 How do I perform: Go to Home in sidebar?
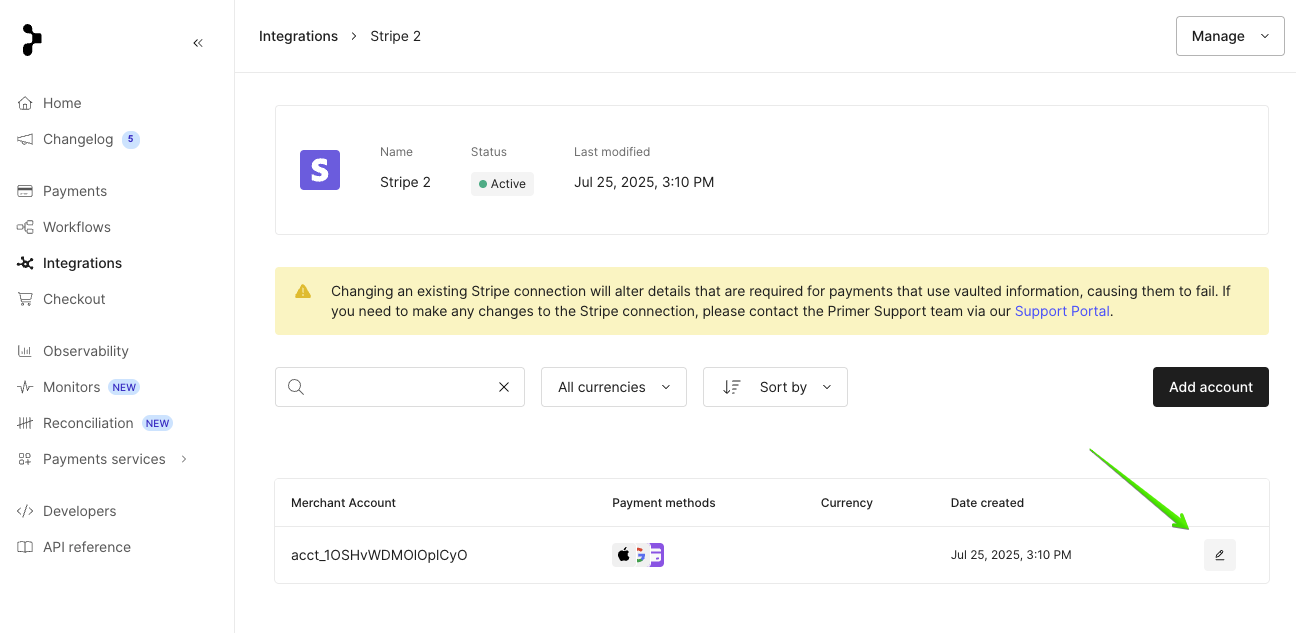[x=62, y=103]
